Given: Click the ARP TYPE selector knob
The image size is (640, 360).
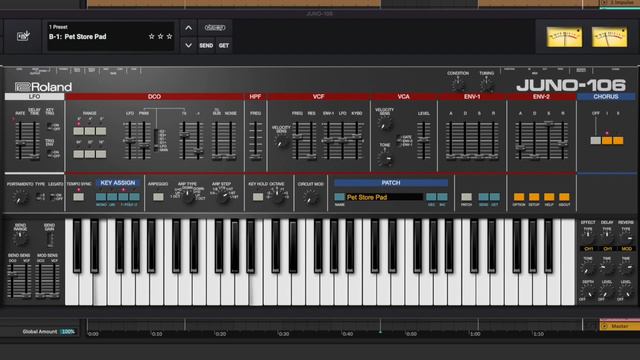Looking at the screenshot, I should point(188,198).
